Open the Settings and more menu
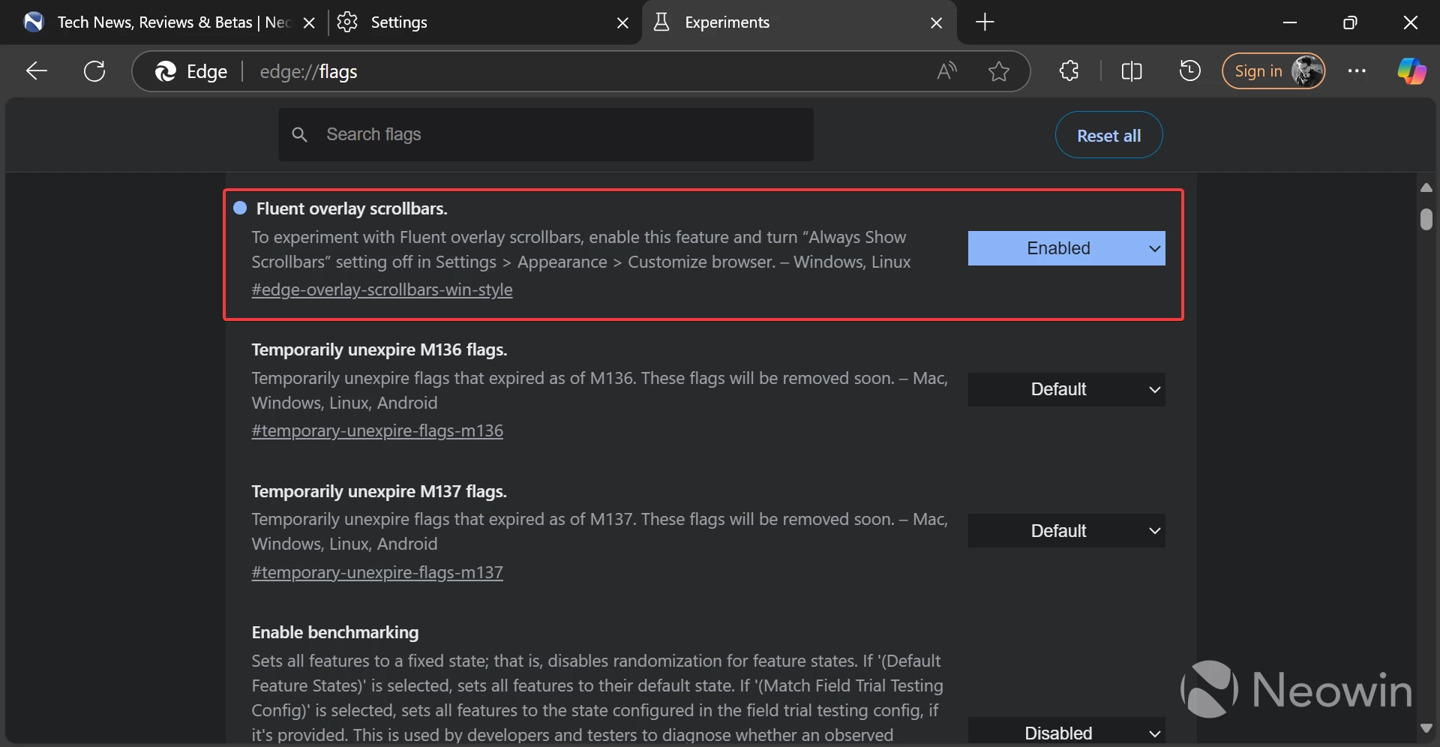The image size is (1440, 747). (x=1356, y=71)
